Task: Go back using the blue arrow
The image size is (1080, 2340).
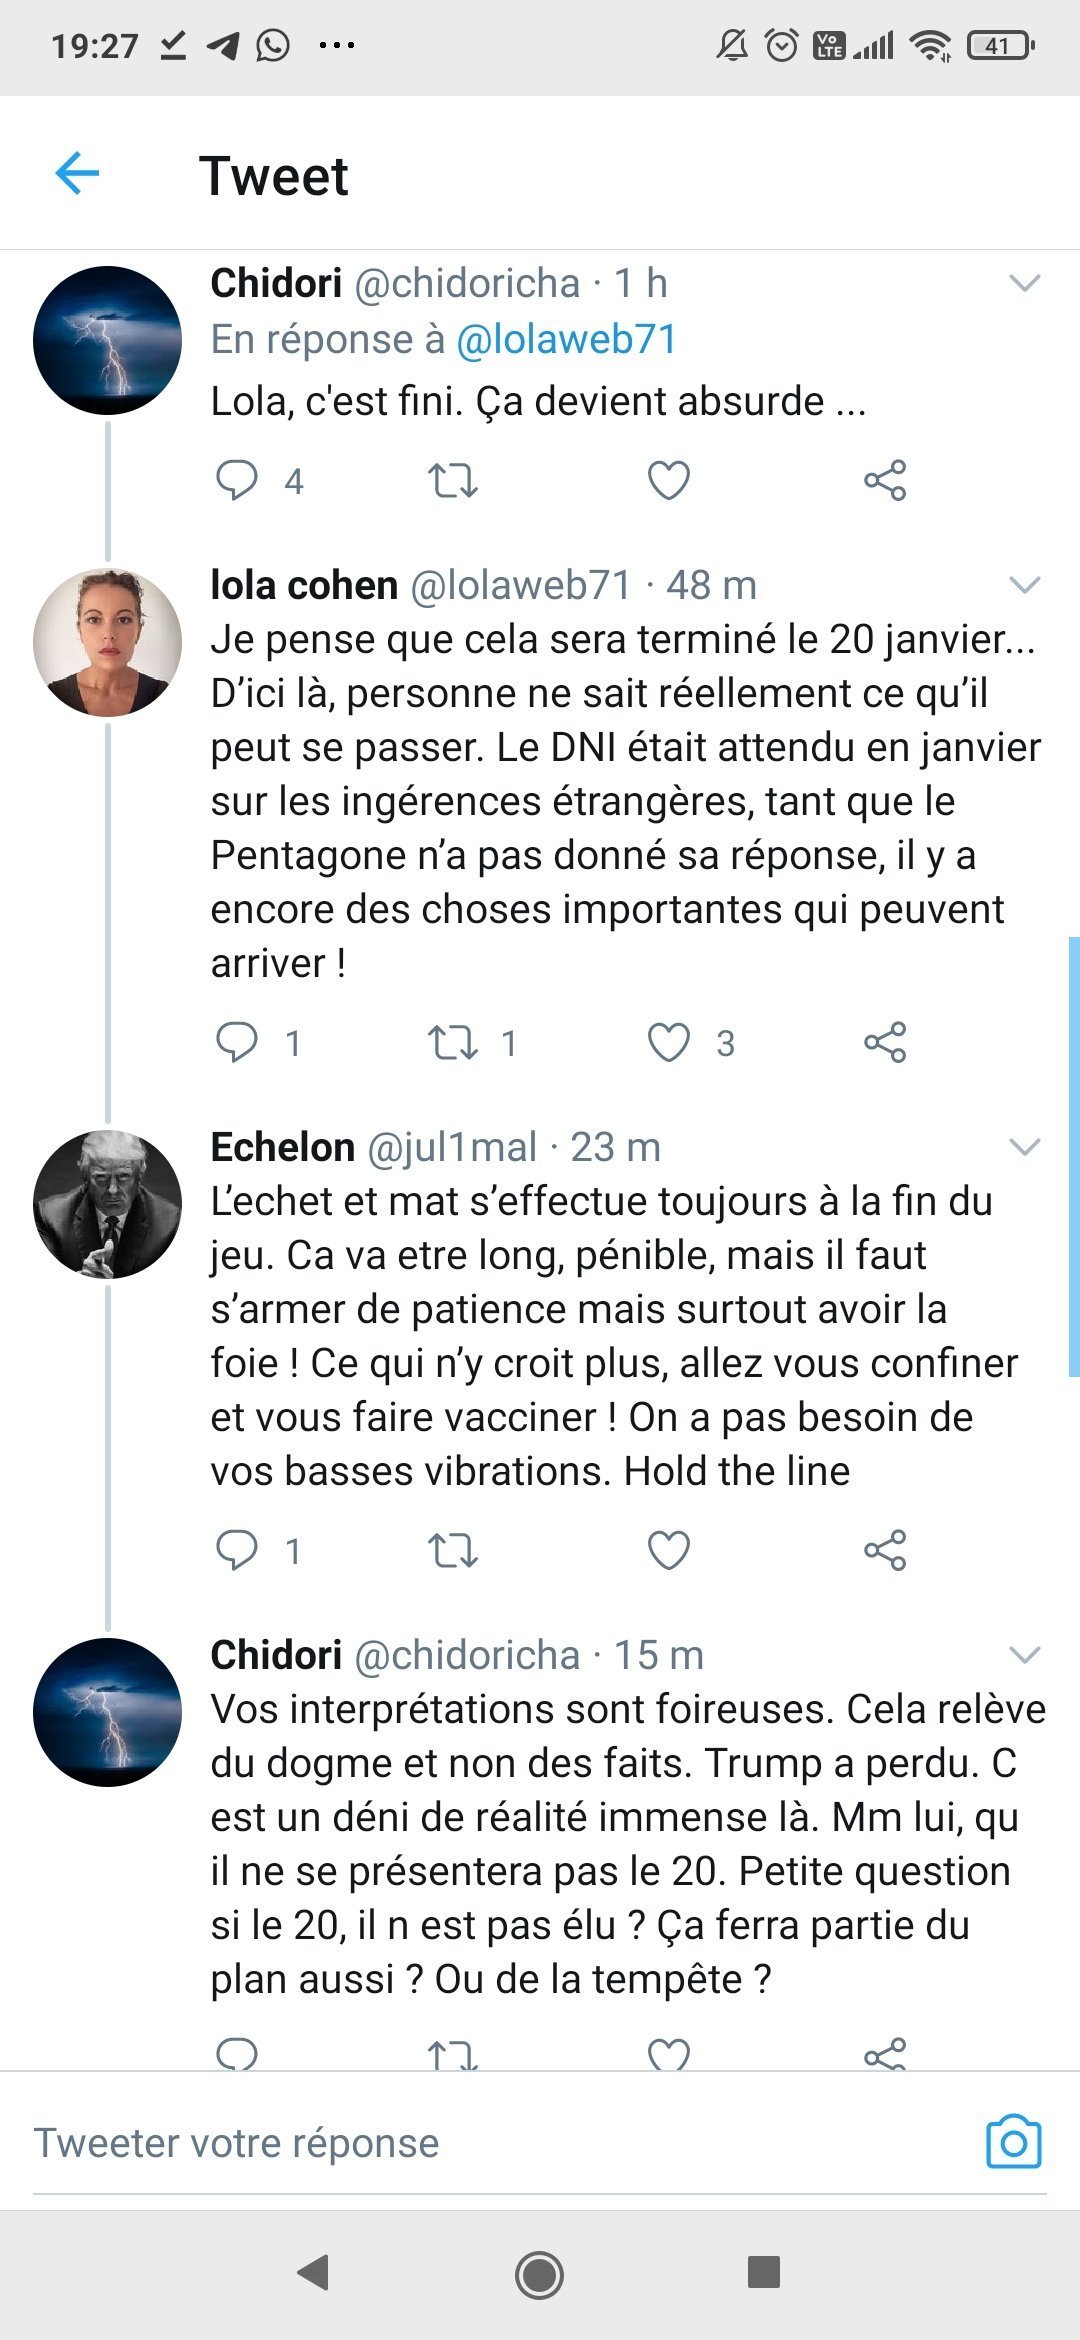Action: (77, 174)
